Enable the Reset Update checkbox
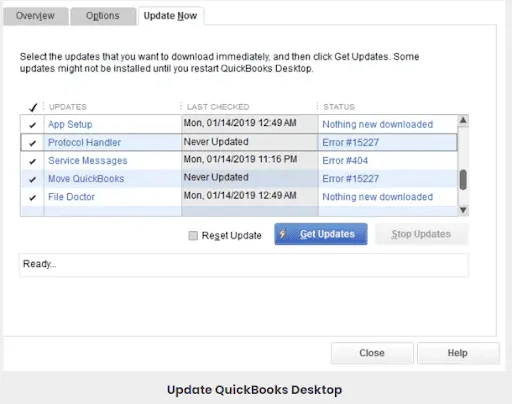The image size is (512, 404). click(193, 236)
